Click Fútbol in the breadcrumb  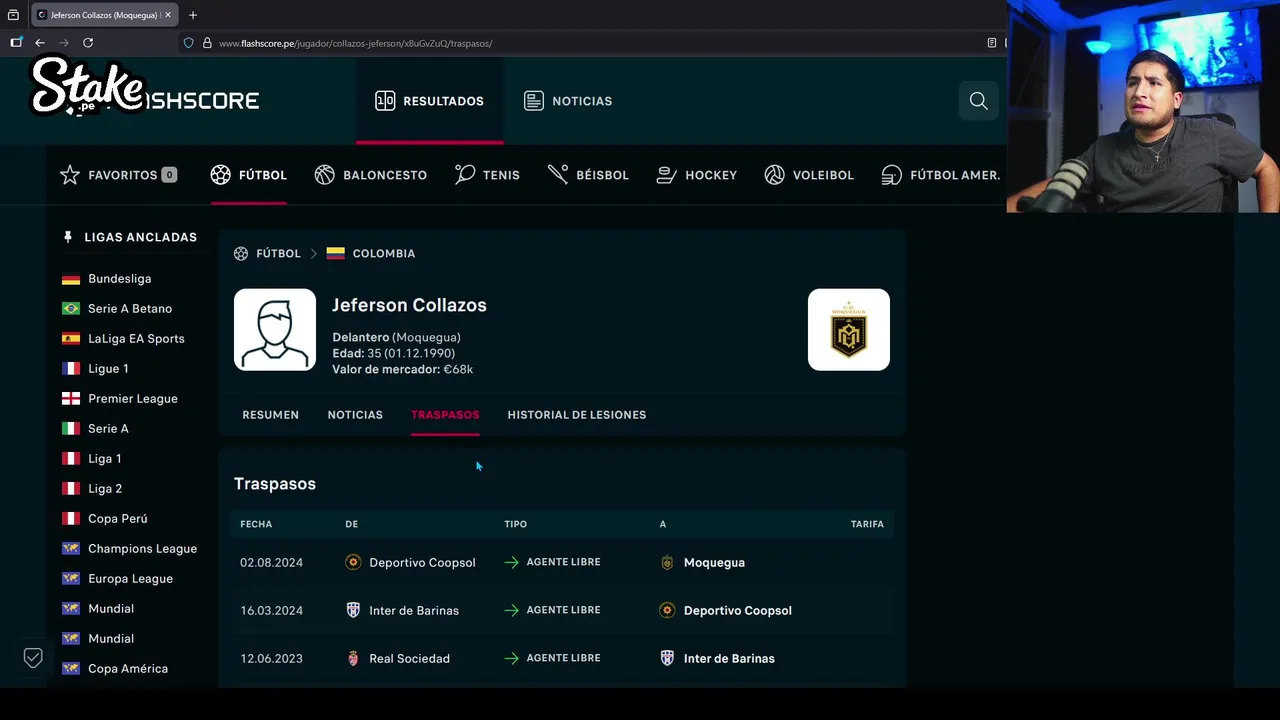(x=278, y=254)
